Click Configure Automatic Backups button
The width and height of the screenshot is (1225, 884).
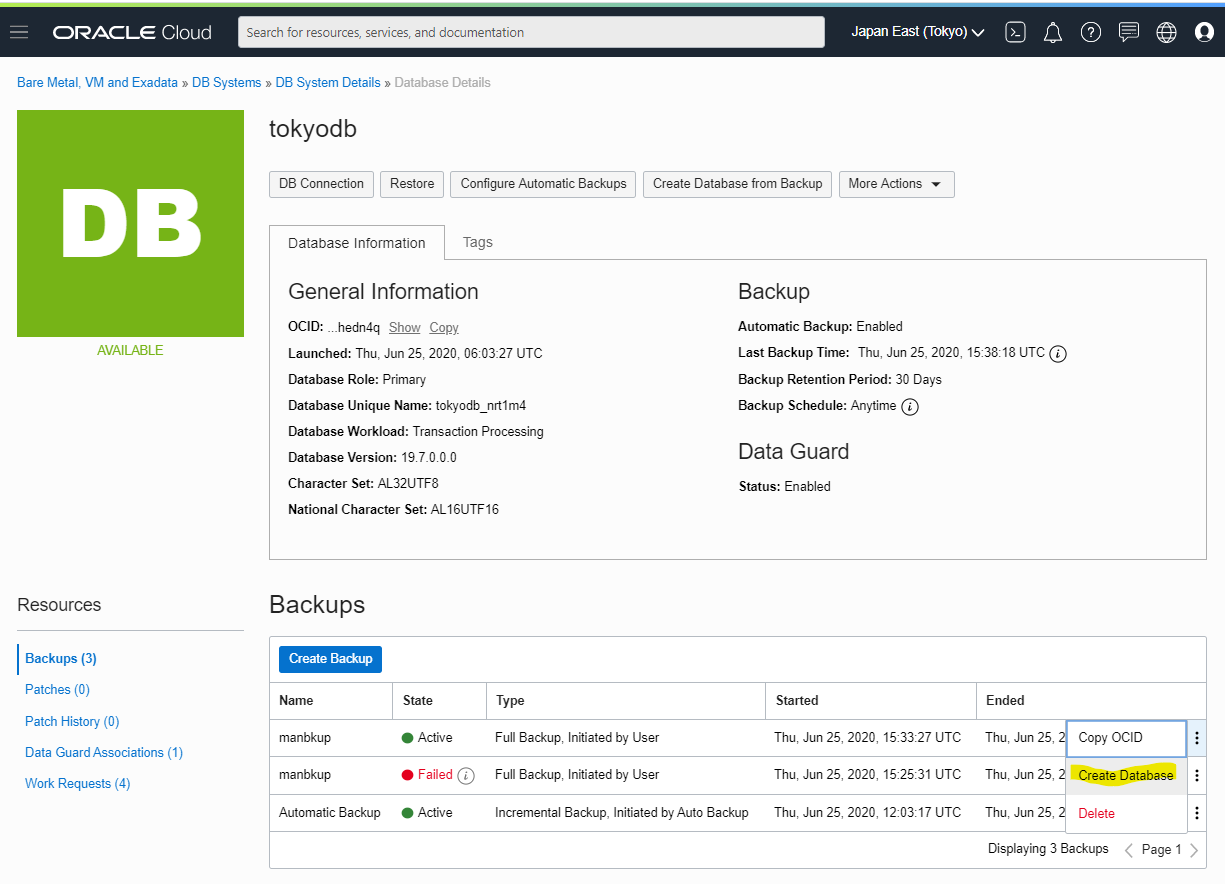click(x=543, y=184)
